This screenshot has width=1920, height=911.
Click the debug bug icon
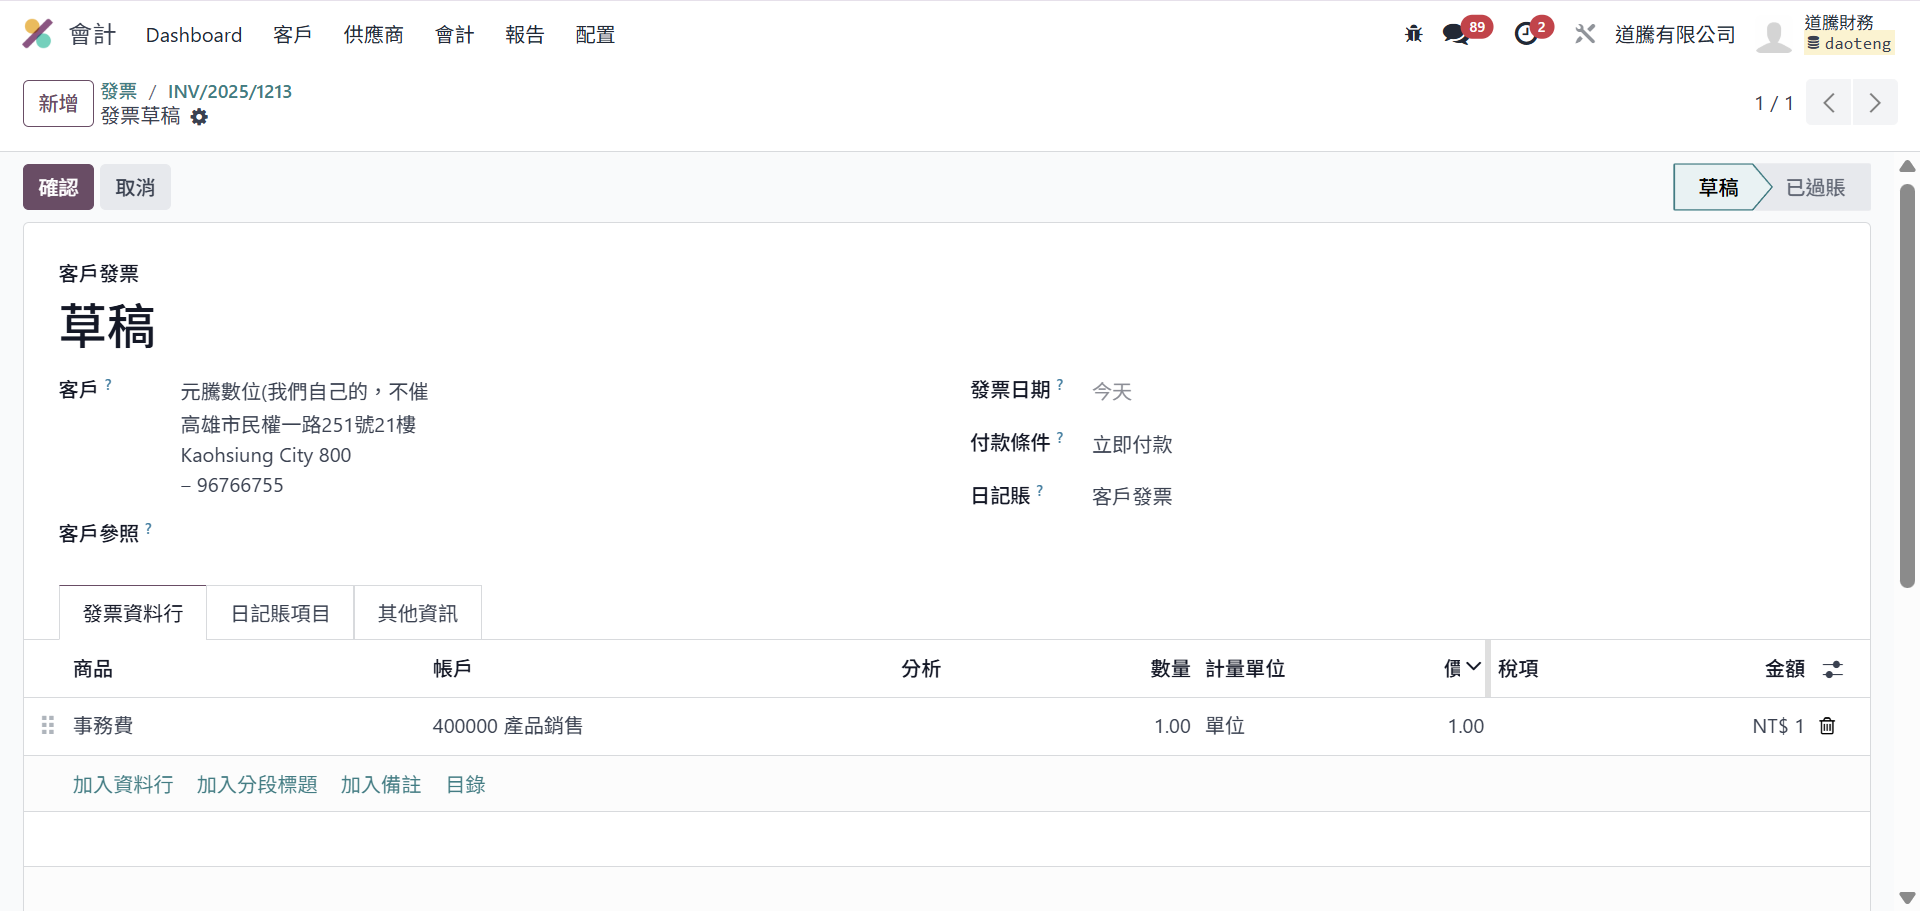(x=1413, y=34)
